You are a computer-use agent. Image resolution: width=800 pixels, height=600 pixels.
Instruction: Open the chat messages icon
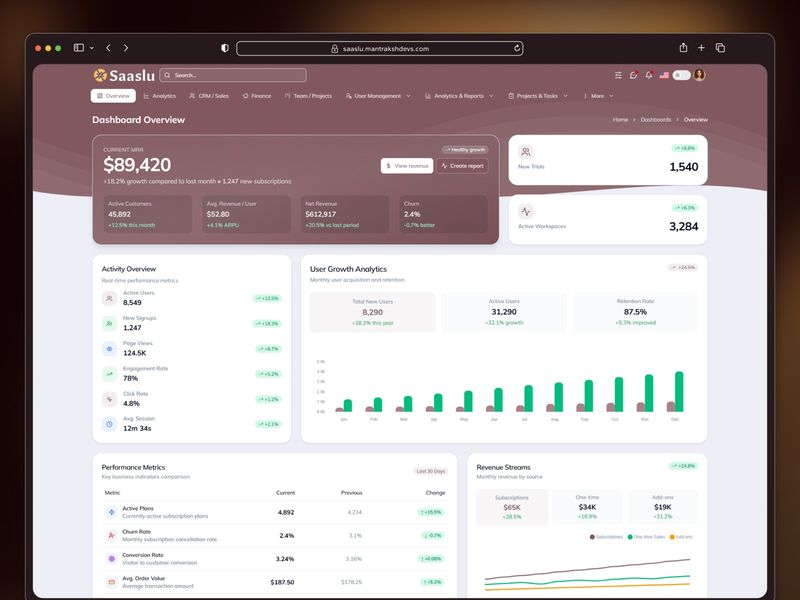pos(634,75)
